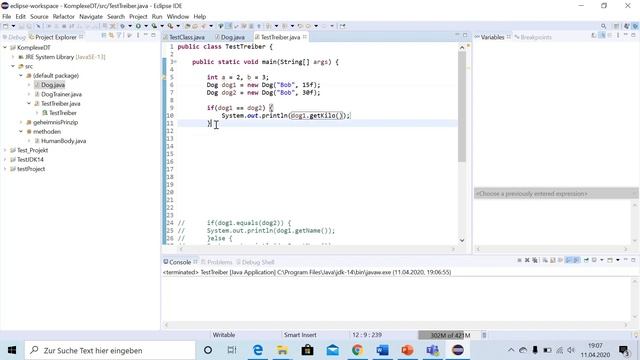Open PowerPoint from the taskbar
640x360 pixels.
coord(407,350)
